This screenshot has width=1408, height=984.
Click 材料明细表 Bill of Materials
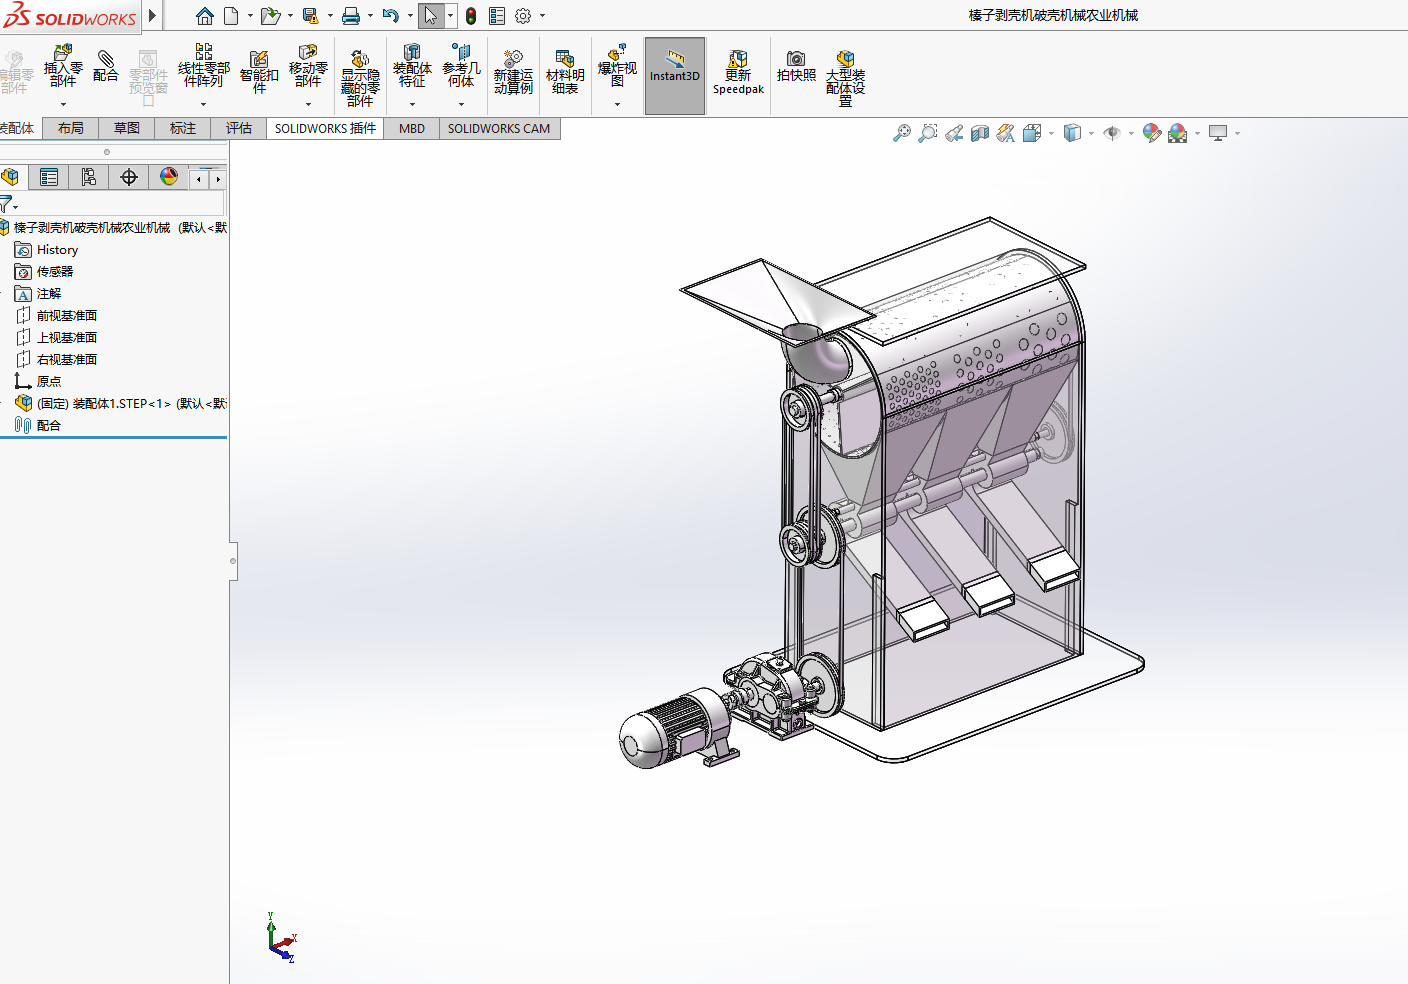point(565,73)
